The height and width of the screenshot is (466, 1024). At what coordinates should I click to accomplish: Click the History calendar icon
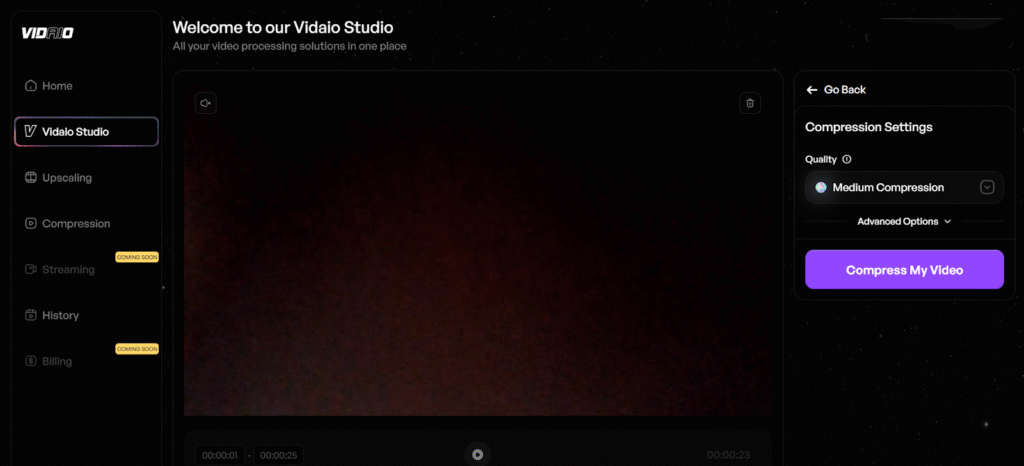[31, 316]
